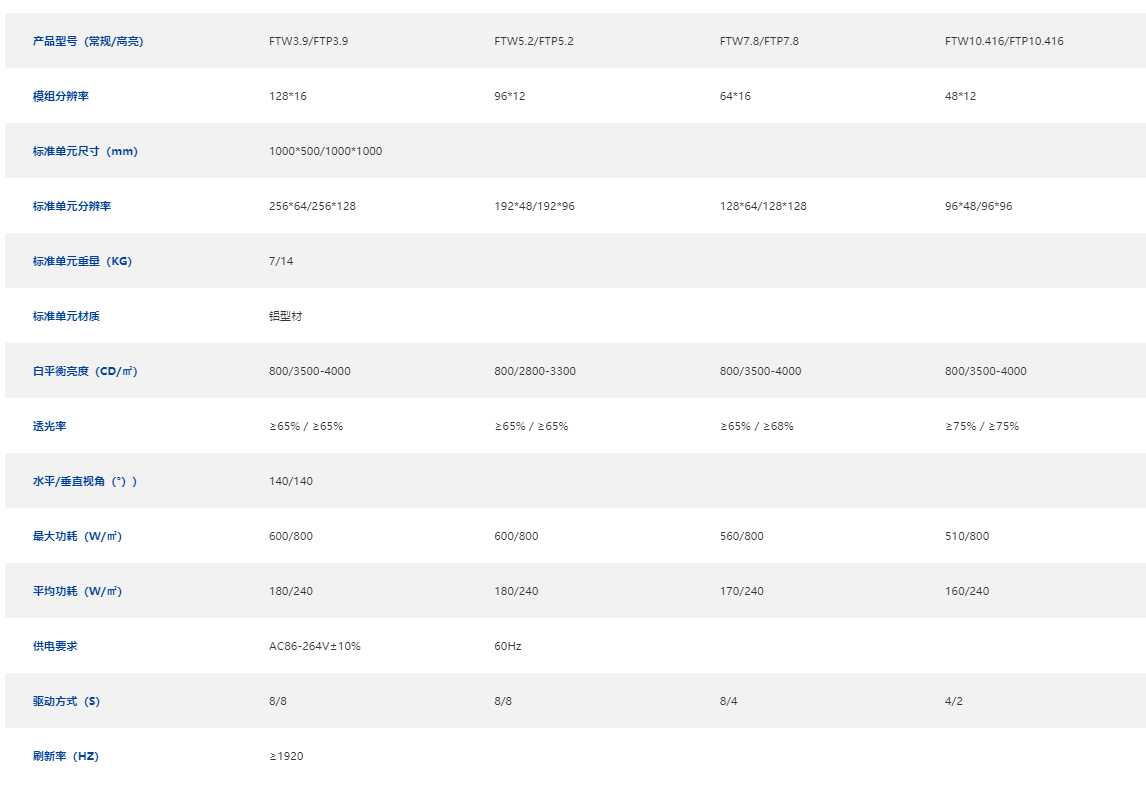Click the FTW7.8/FTP7.8 model cell
This screenshot has width=1146, height=792.
(x=759, y=41)
